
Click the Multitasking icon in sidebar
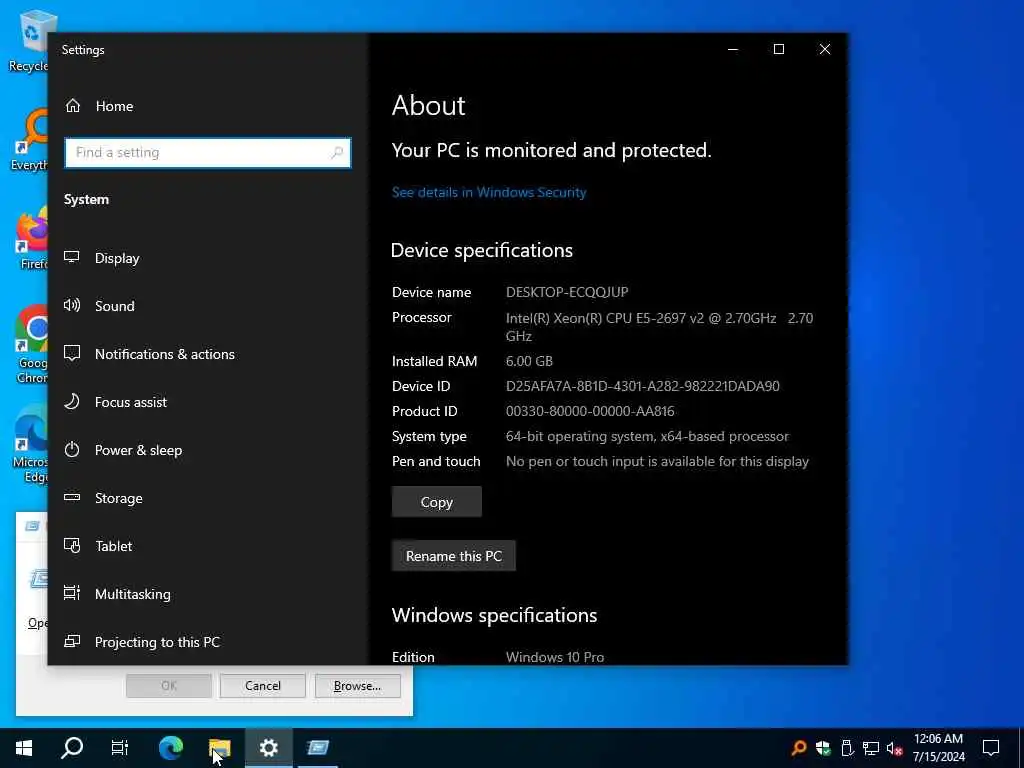72,593
